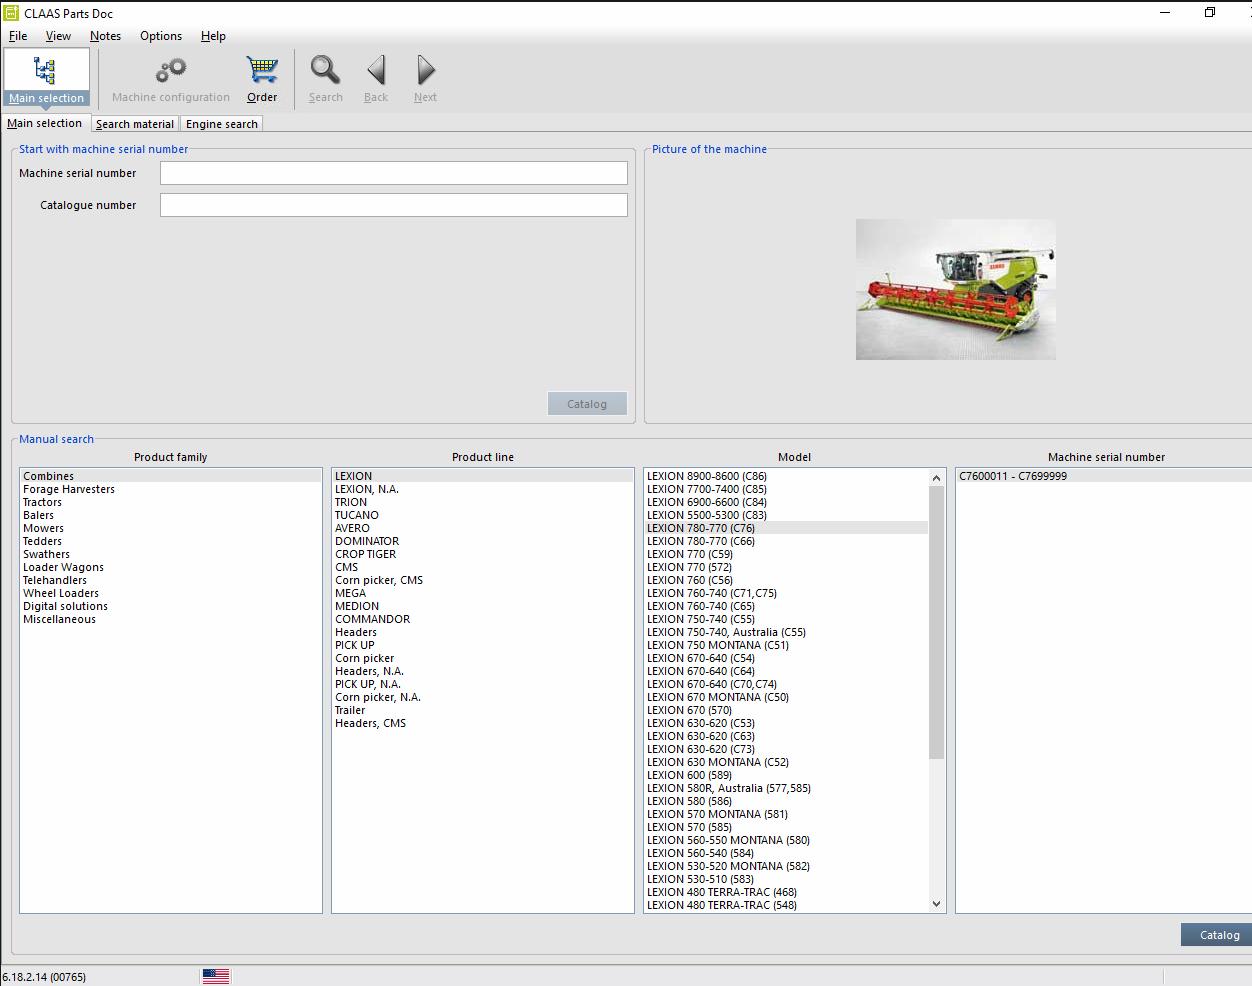Click the US flag in the status bar
Screen dimensions: 1252x986
(x=218, y=975)
